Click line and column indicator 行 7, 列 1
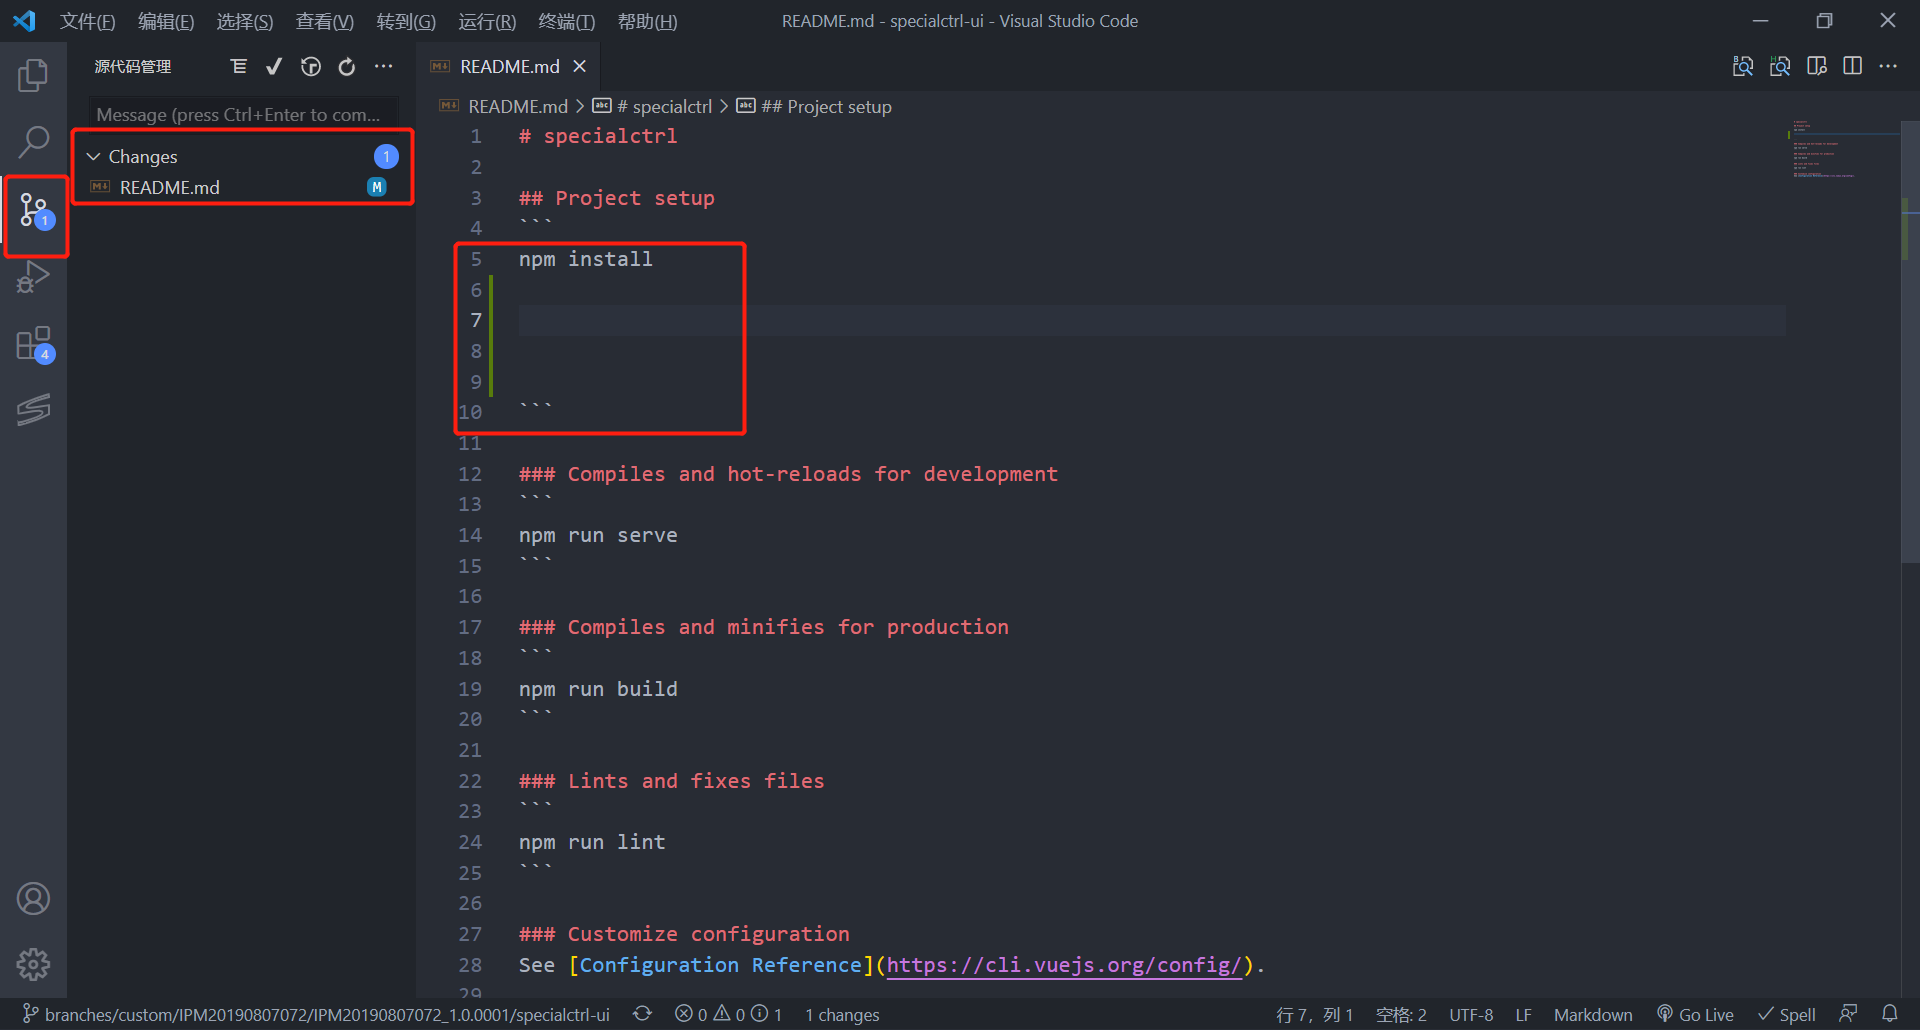Viewport: 1920px width, 1030px height. [1315, 1014]
